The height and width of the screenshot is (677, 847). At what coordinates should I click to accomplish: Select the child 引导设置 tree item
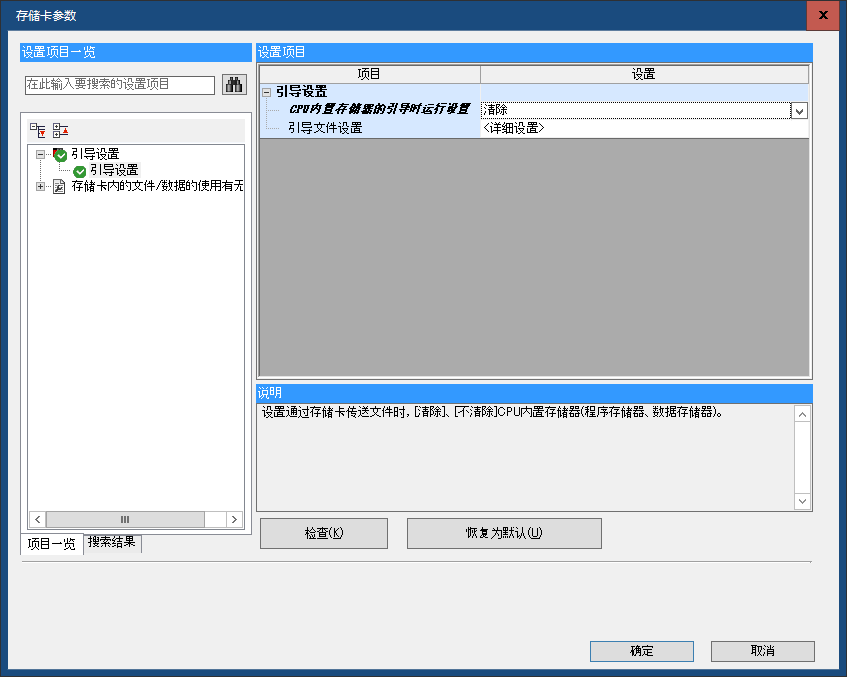pyautogui.click(x=114, y=171)
